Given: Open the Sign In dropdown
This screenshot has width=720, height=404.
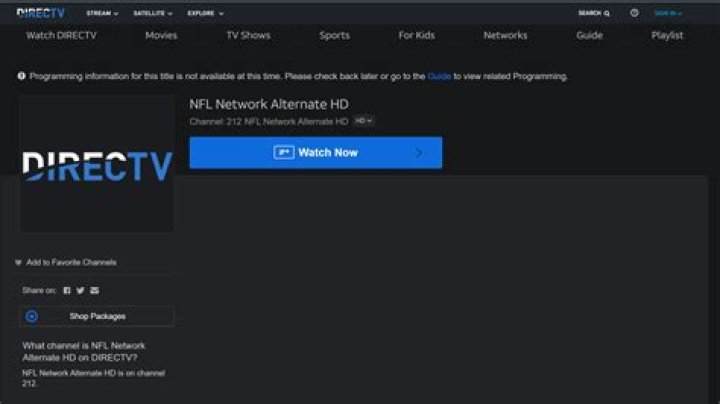Looking at the screenshot, I should [667, 14].
